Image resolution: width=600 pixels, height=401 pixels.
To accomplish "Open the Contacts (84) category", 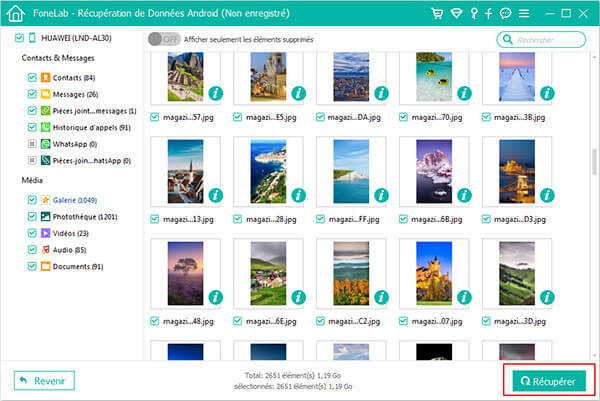I will click(74, 78).
